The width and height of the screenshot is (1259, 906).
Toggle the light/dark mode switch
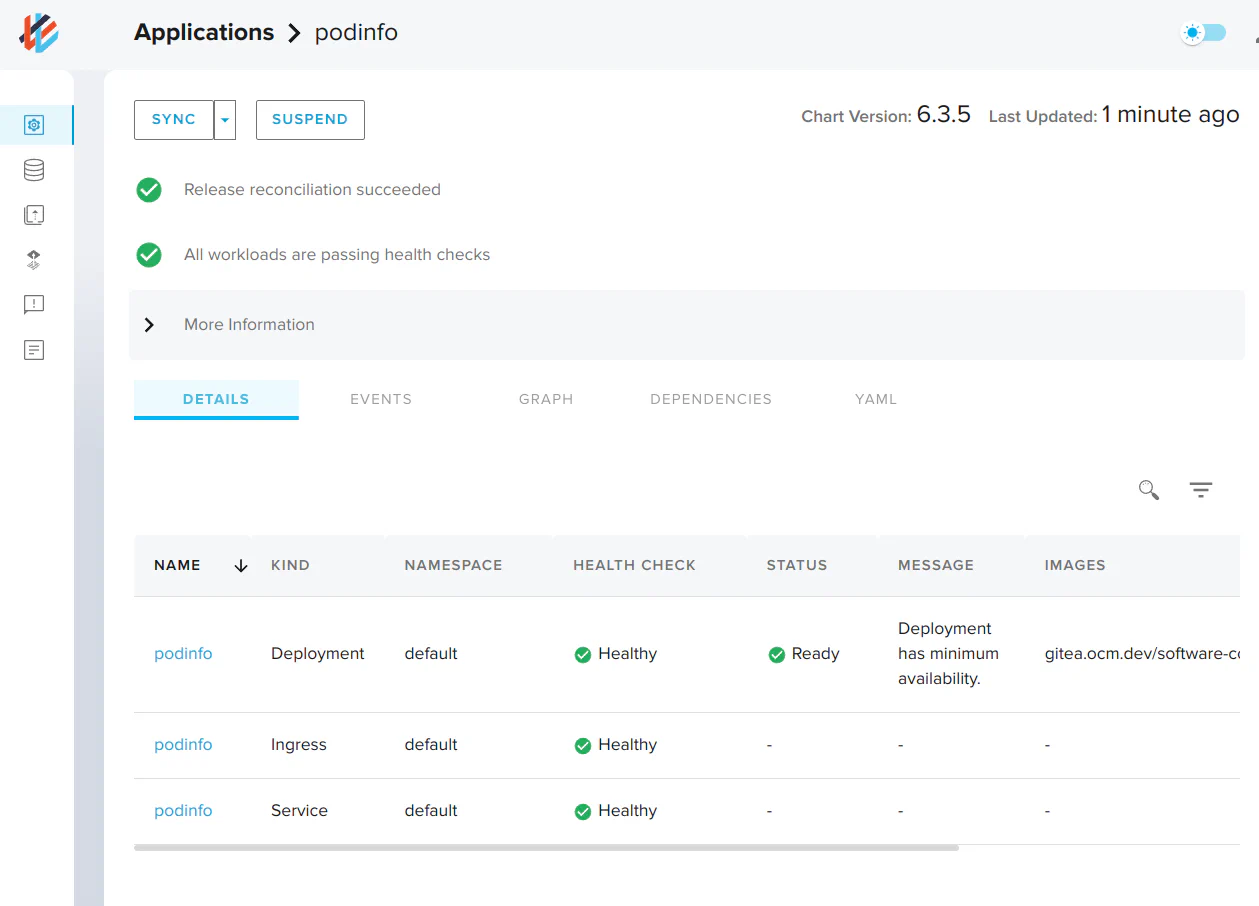(x=1203, y=33)
